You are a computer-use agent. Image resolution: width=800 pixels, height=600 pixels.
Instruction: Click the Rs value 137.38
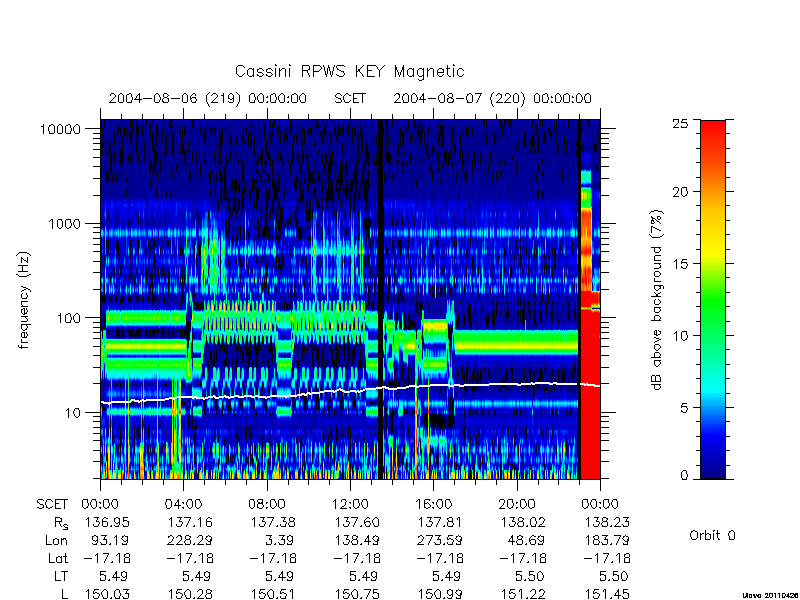(272, 522)
